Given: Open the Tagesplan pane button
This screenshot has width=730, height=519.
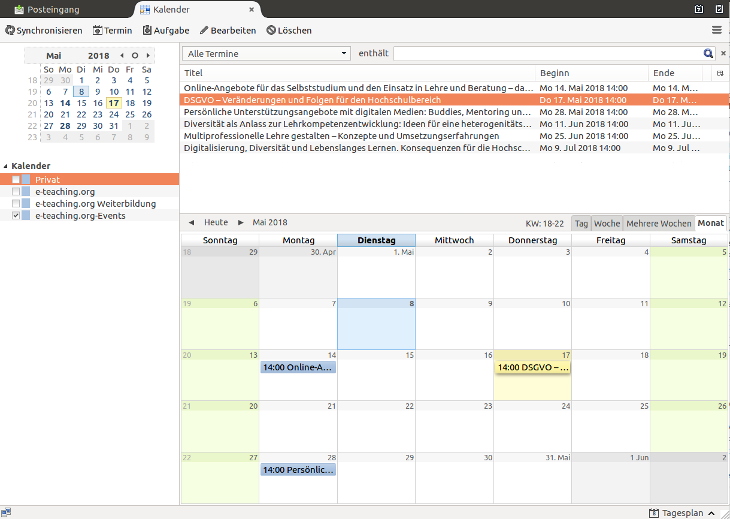Looking at the screenshot, I should [x=684, y=512].
